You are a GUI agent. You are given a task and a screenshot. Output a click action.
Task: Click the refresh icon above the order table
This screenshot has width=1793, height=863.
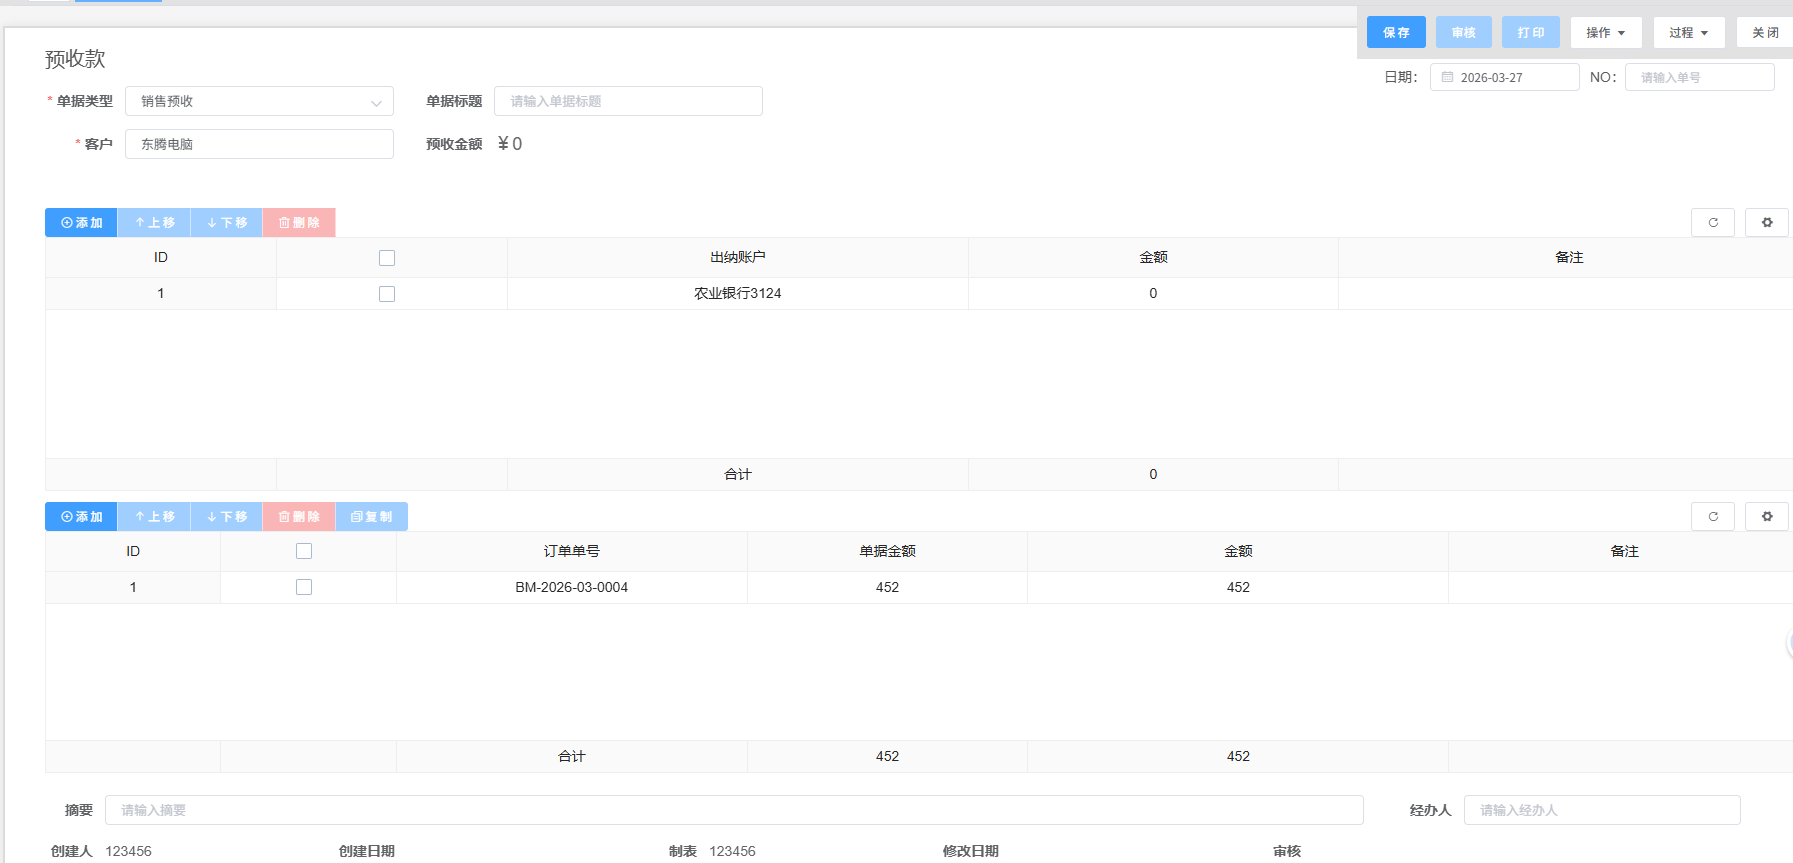[1712, 516]
